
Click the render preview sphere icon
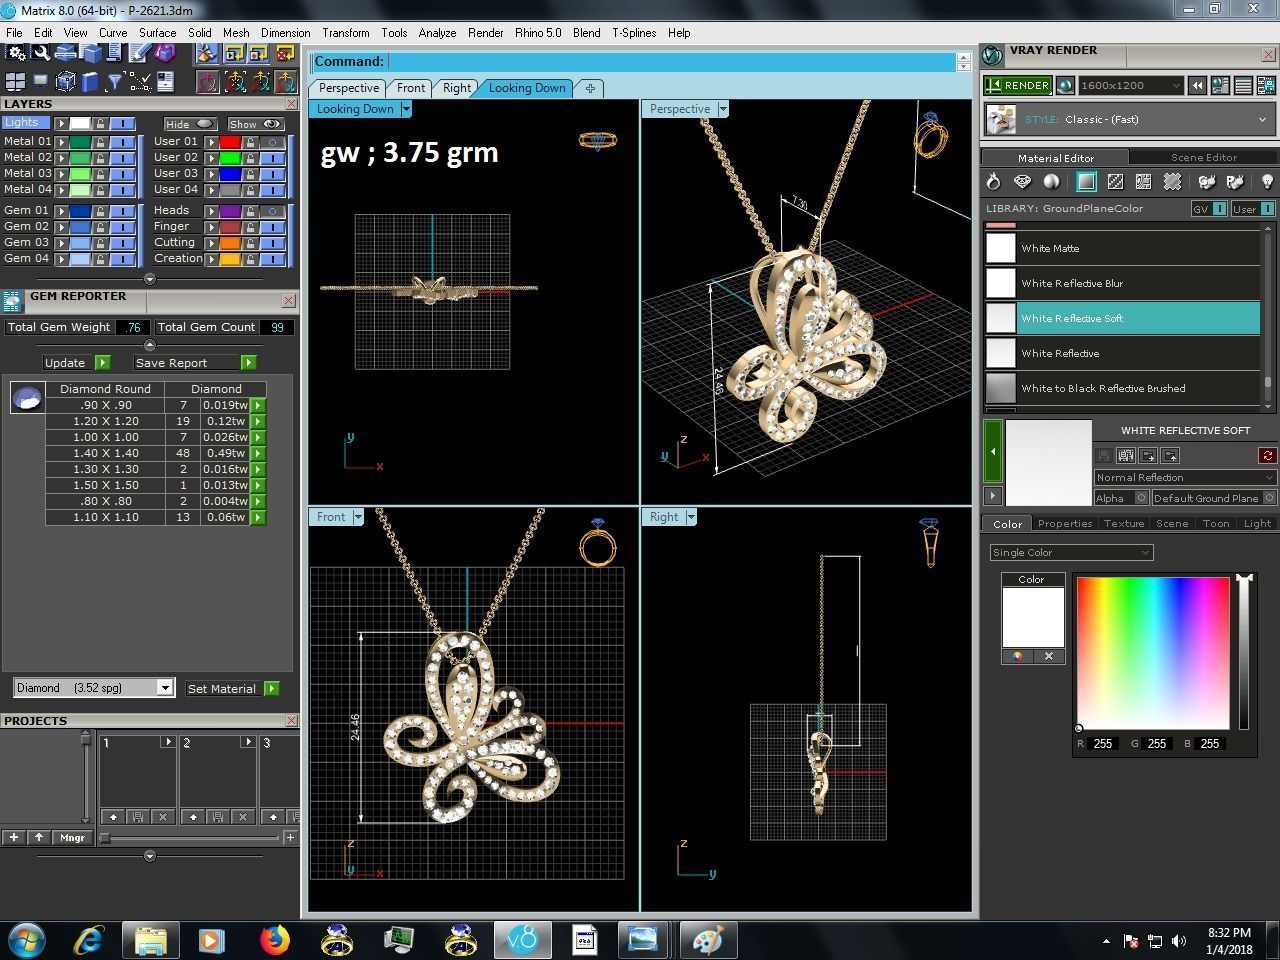1065,86
